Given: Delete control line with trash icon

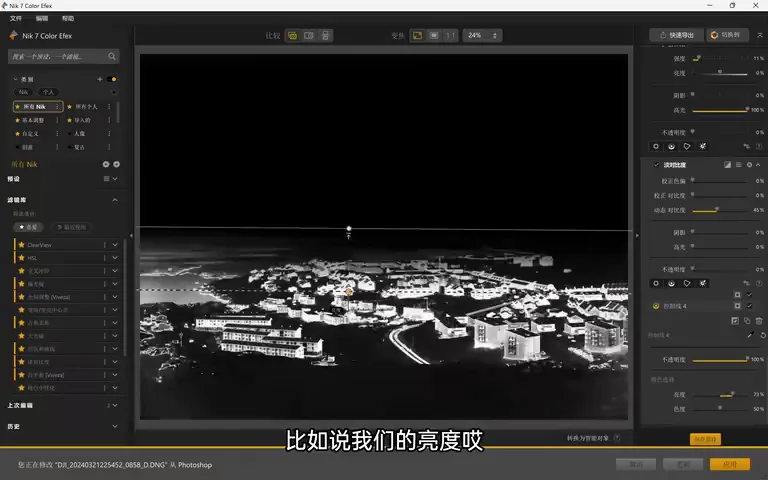Looking at the screenshot, I should click(x=759, y=321).
